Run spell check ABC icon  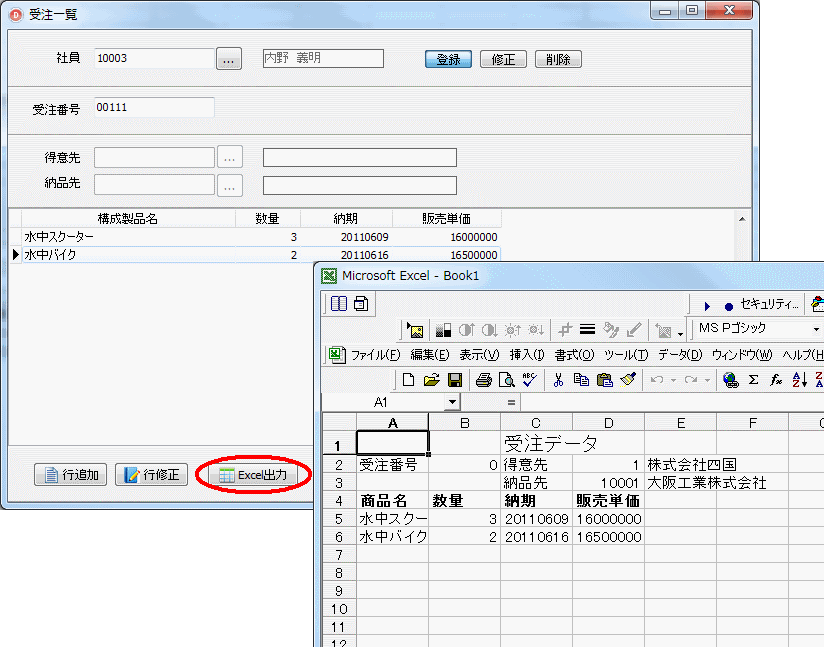coord(529,379)
